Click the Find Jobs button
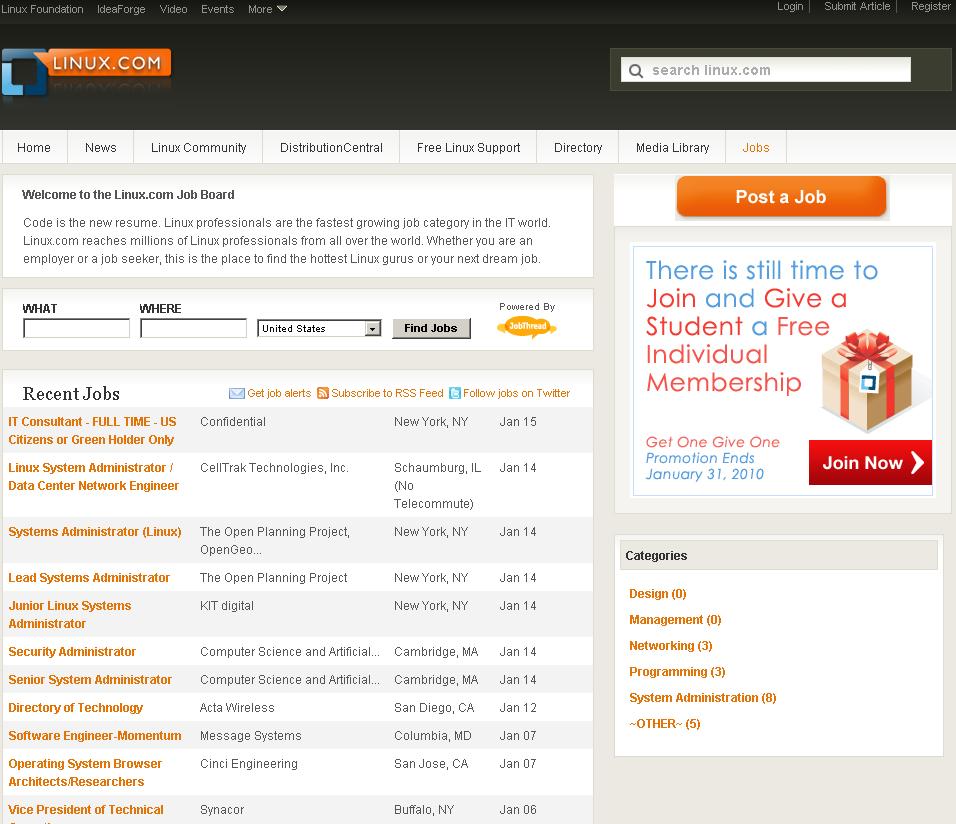 click(x=431, y=328)
